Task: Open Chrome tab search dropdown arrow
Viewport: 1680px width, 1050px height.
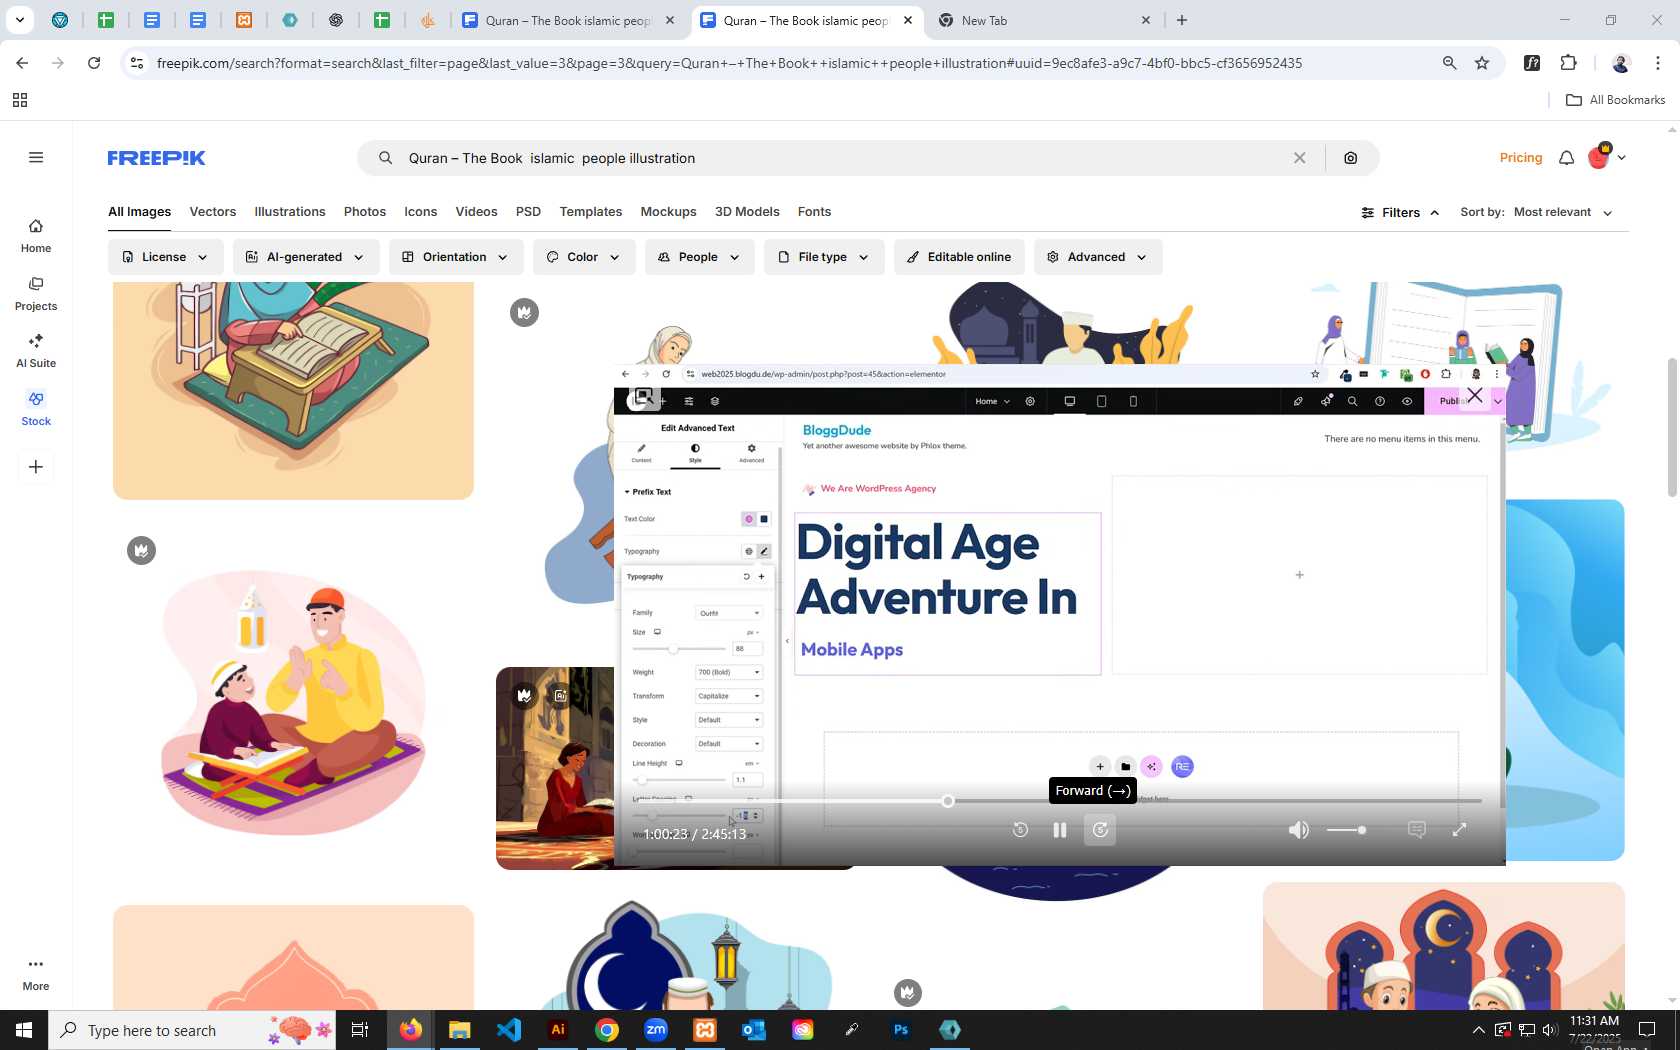Action: tap(19, 20)
